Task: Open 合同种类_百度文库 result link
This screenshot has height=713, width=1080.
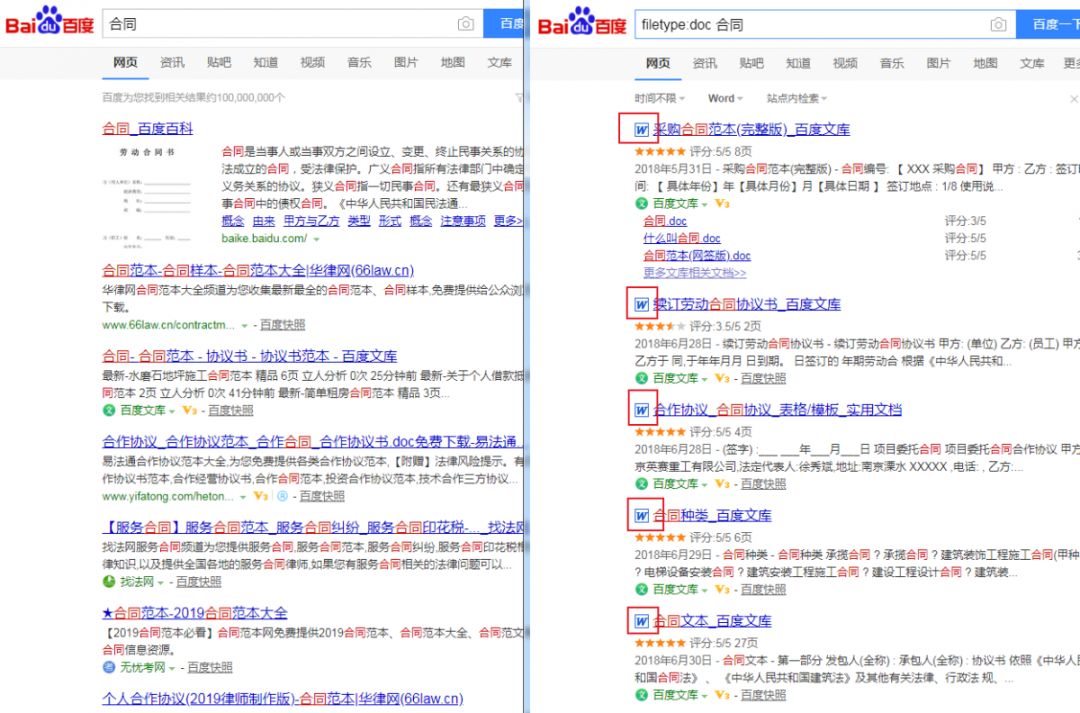Action: tap(712, 515)
